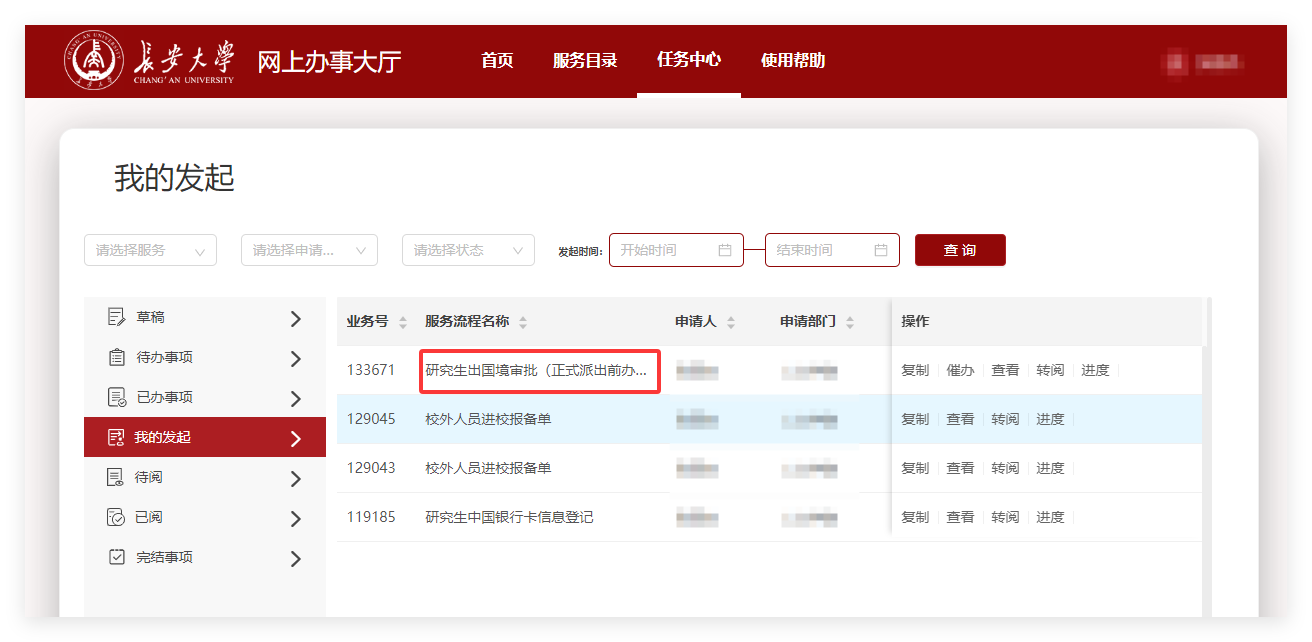Open 研究生出国境审批 process name link
This screenshot has height=642, width=1312.
538,370
